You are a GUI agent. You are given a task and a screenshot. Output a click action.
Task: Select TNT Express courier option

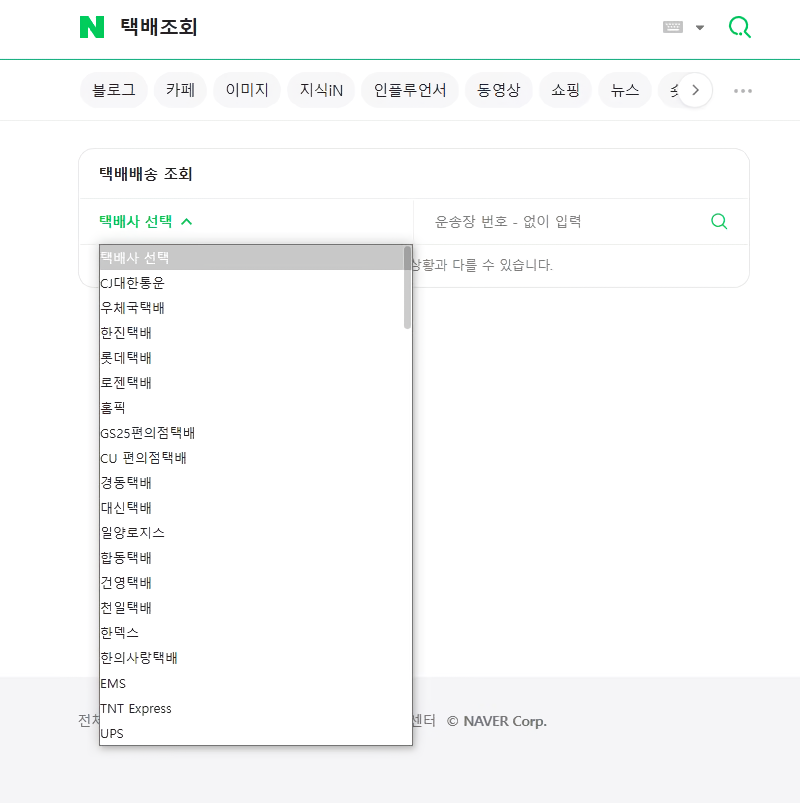[136, 708]
